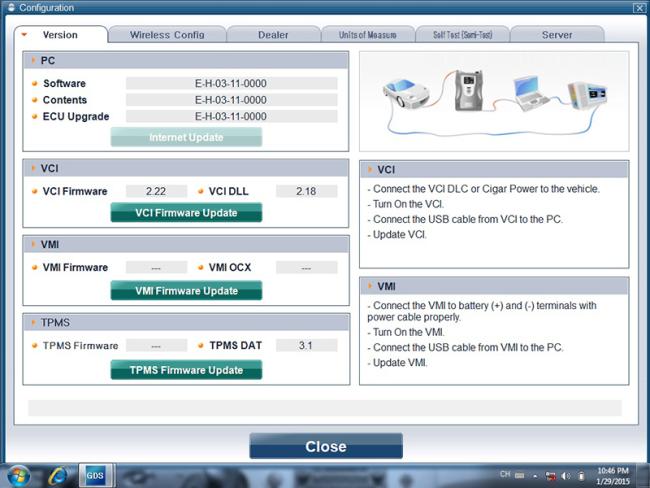Click the Configuration window title icon
Image resolution: width=650 pixels, height=488 pixels.
[10, 8]
